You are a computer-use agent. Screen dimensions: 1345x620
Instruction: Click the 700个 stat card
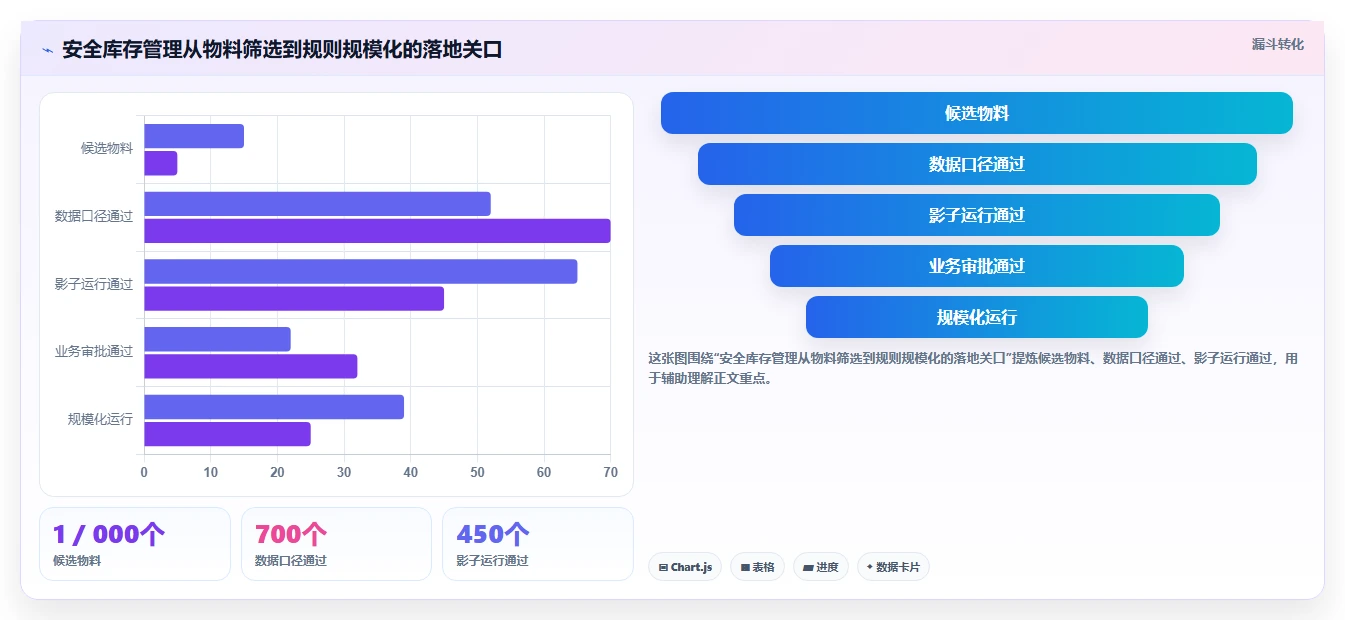point(336,544)
